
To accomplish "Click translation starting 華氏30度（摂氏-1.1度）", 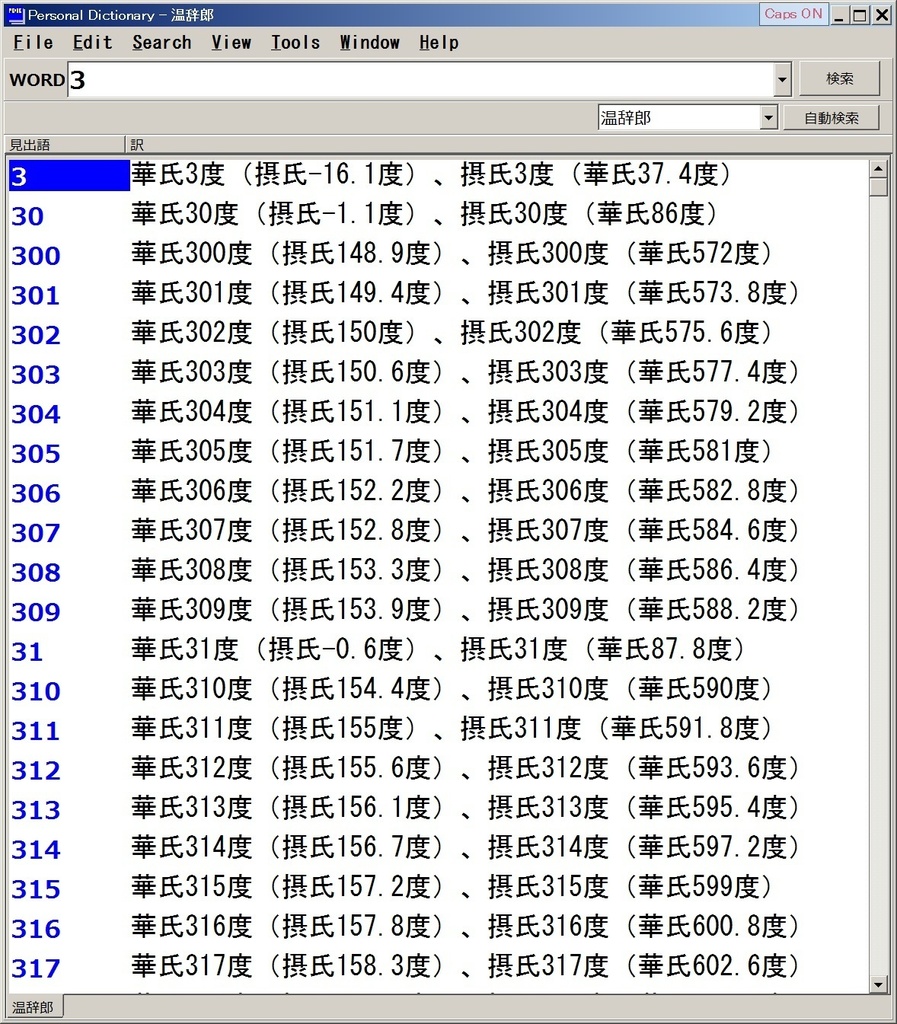I will point(424,214).
